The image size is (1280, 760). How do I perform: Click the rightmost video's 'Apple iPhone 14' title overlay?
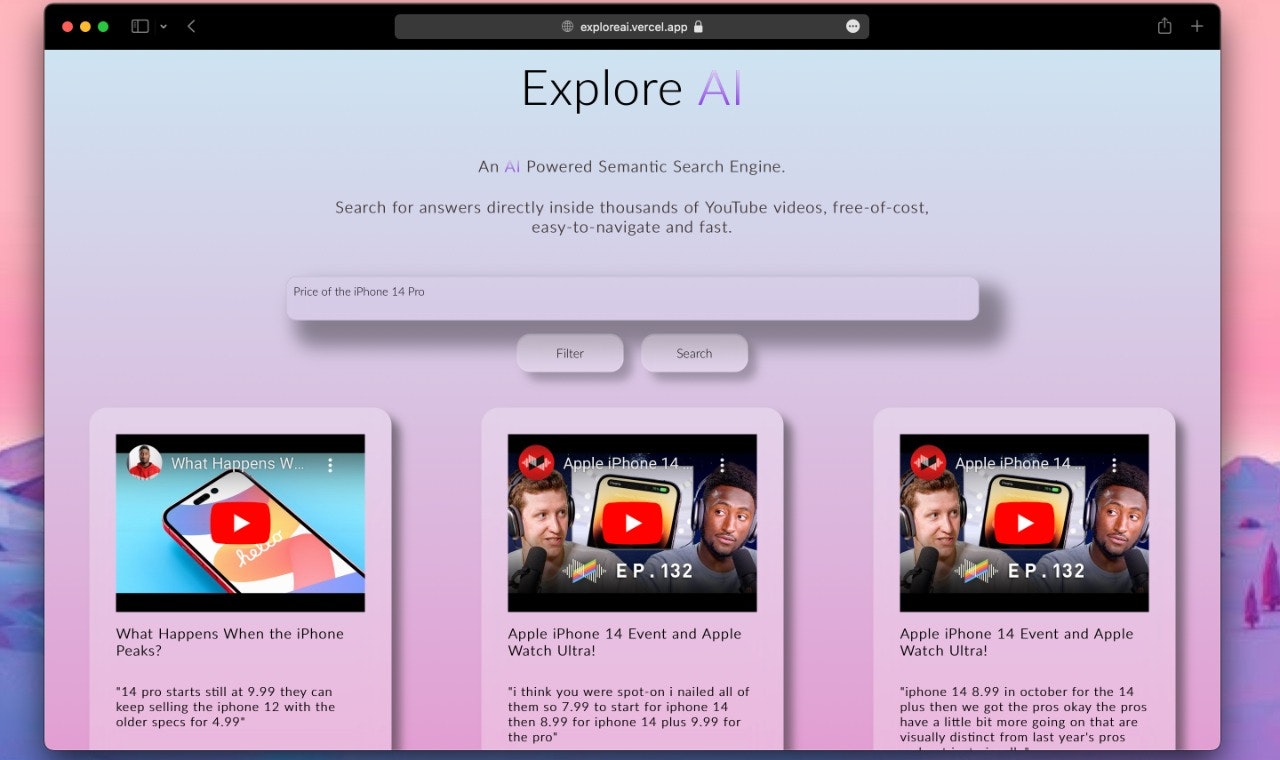pos(1013,463)
